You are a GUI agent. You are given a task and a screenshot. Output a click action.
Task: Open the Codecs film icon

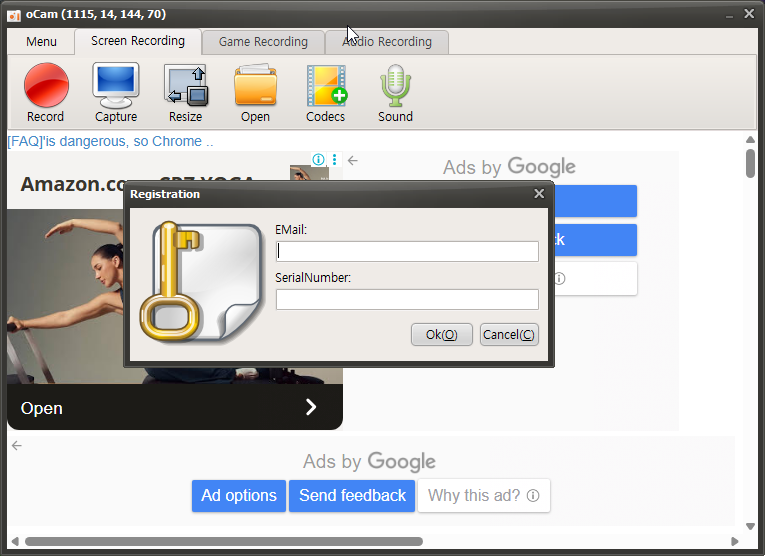(x=326, y=85)
